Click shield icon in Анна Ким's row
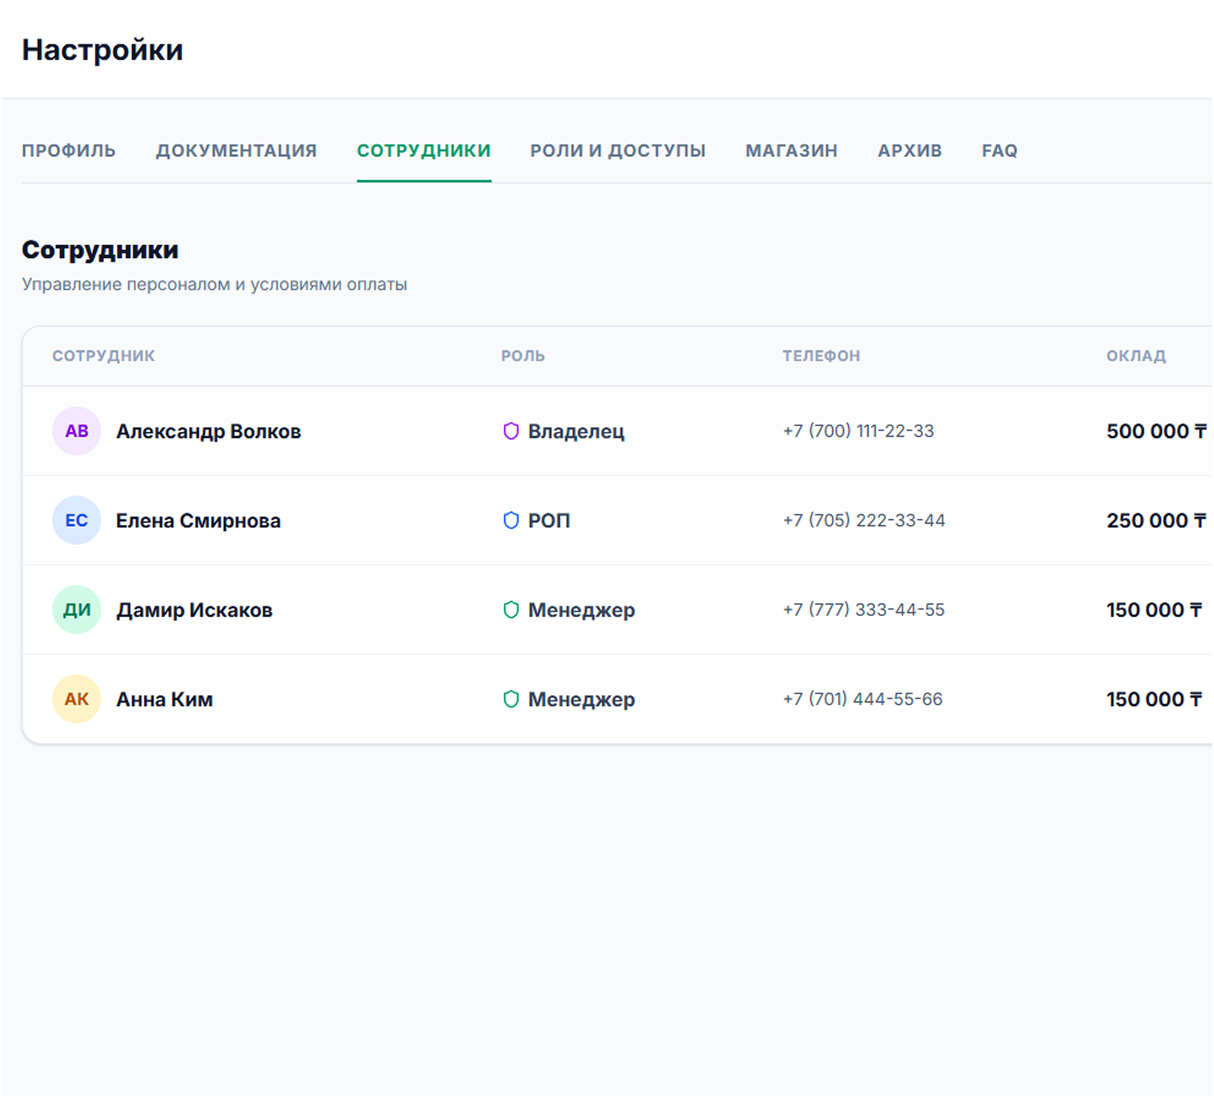The width and height of the screenshot is (1214, 1098). click(511, 699)
